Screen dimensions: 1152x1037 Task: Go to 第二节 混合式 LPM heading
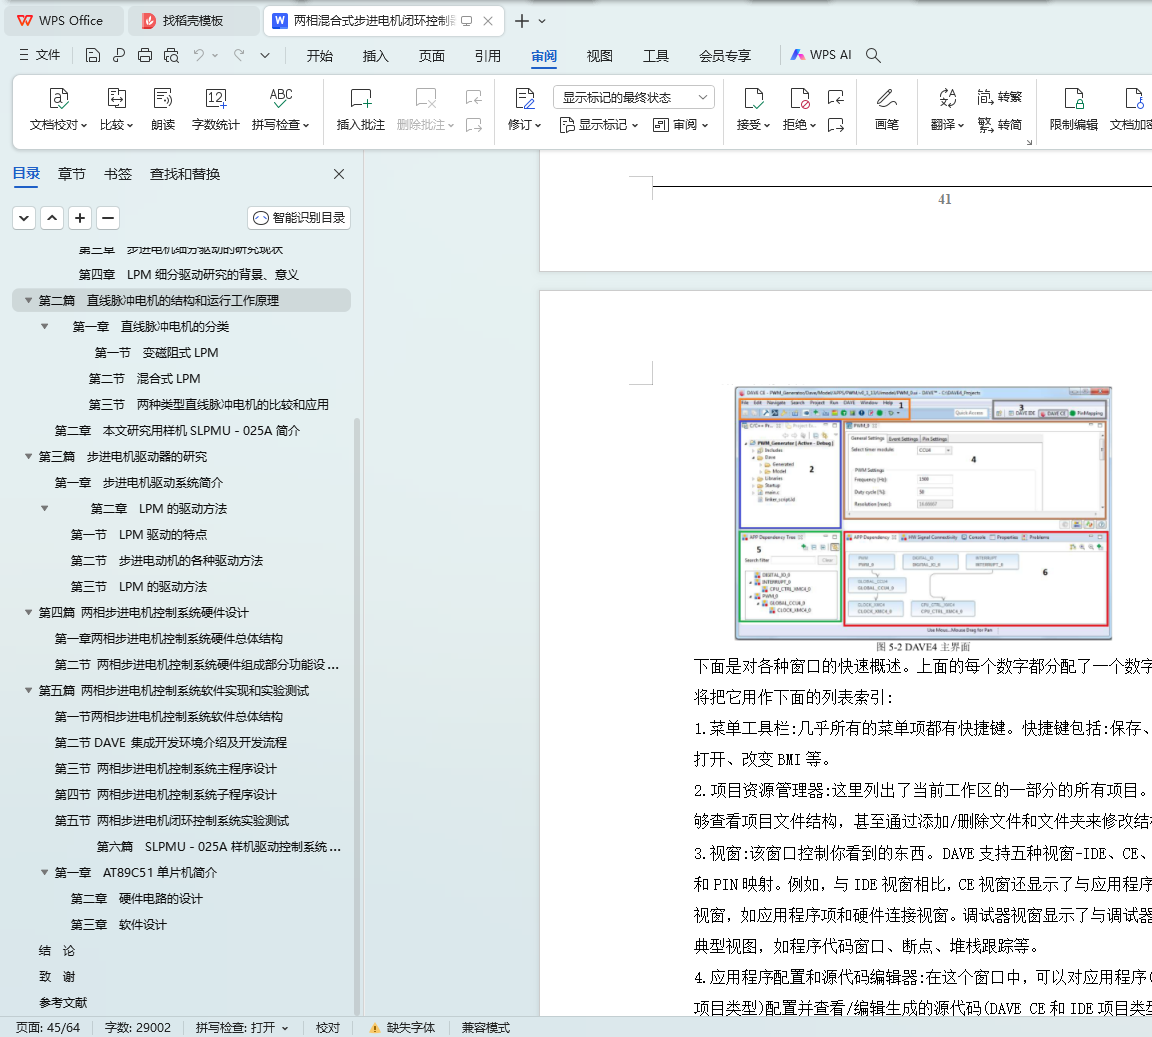pos(144,378)
